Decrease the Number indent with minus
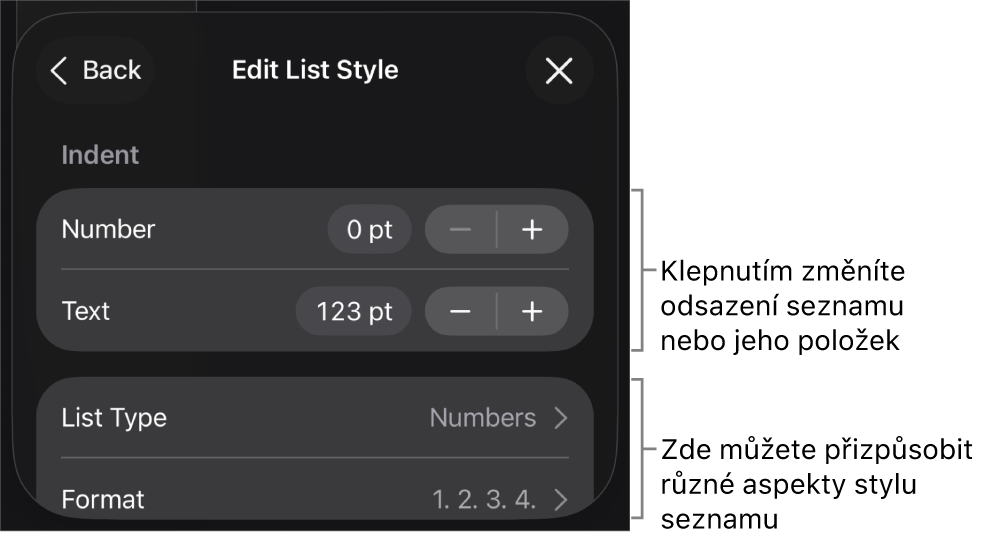Image resolution: width=983 pixels, height=537 pixels. (460, 230)
